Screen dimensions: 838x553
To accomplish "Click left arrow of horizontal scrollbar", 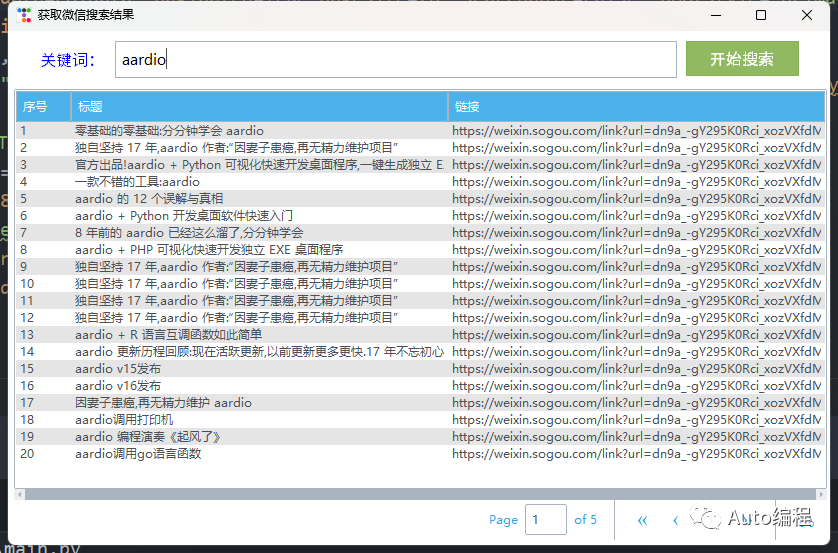I will (x=20, y=494).
